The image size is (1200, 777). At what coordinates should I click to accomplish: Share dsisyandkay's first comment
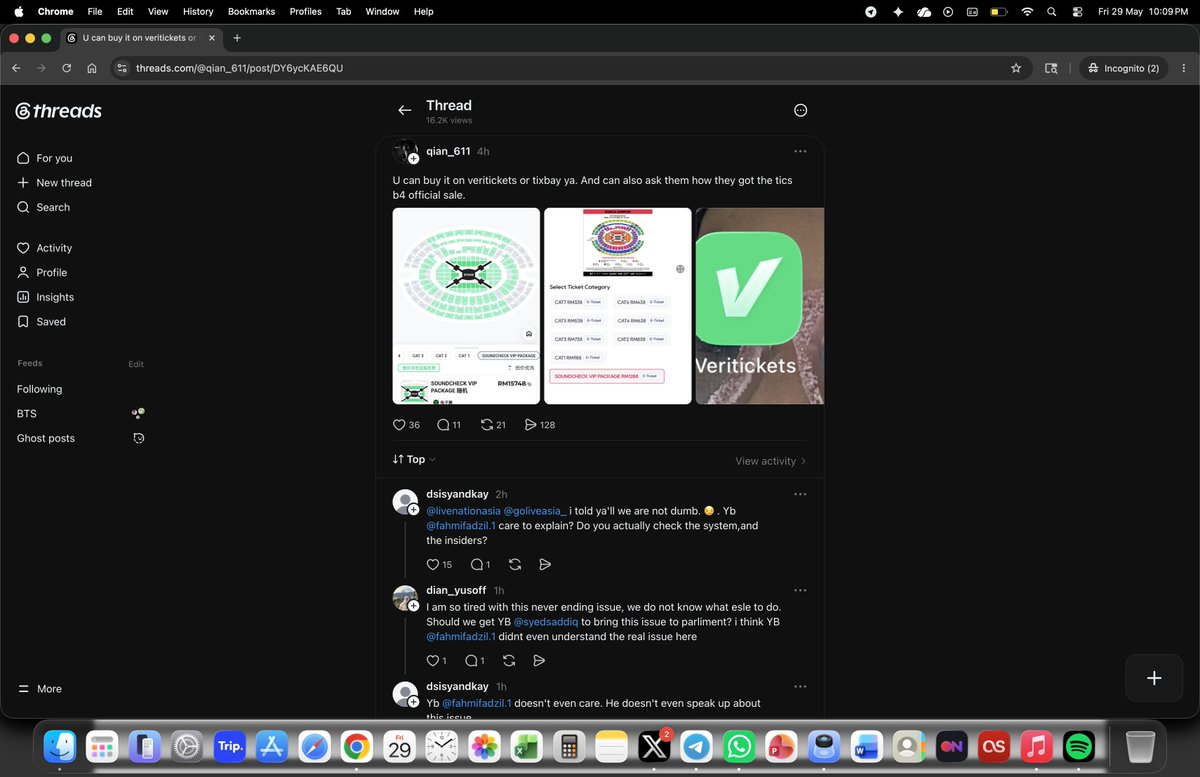tap(545, 564)
